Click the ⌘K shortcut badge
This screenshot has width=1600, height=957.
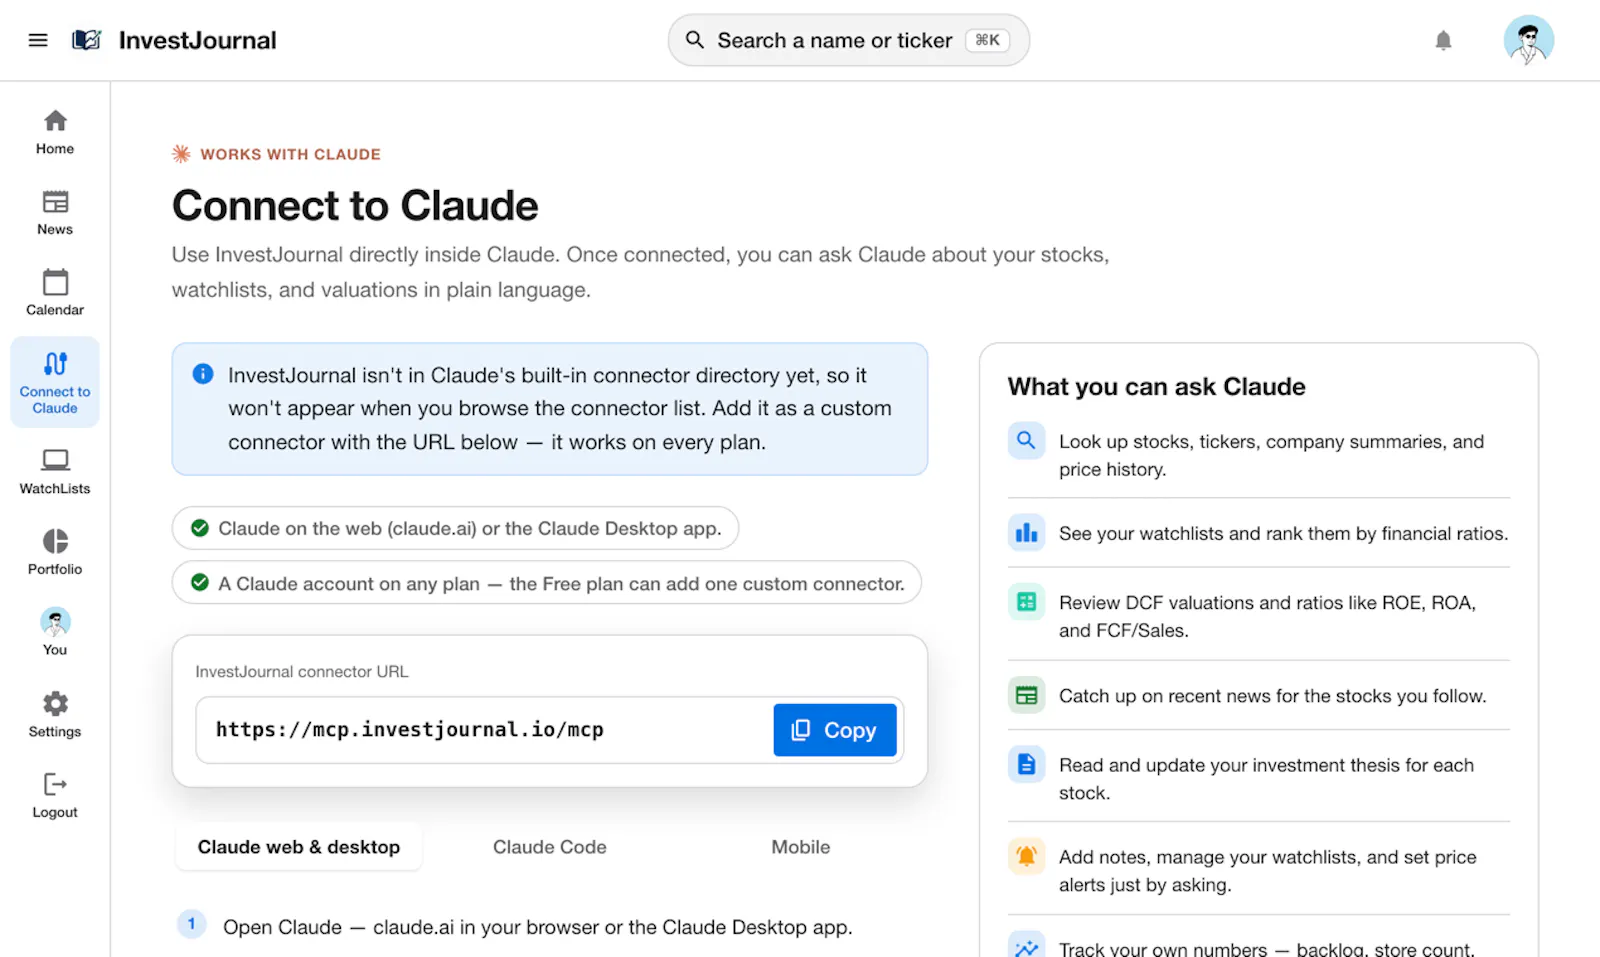987,40
